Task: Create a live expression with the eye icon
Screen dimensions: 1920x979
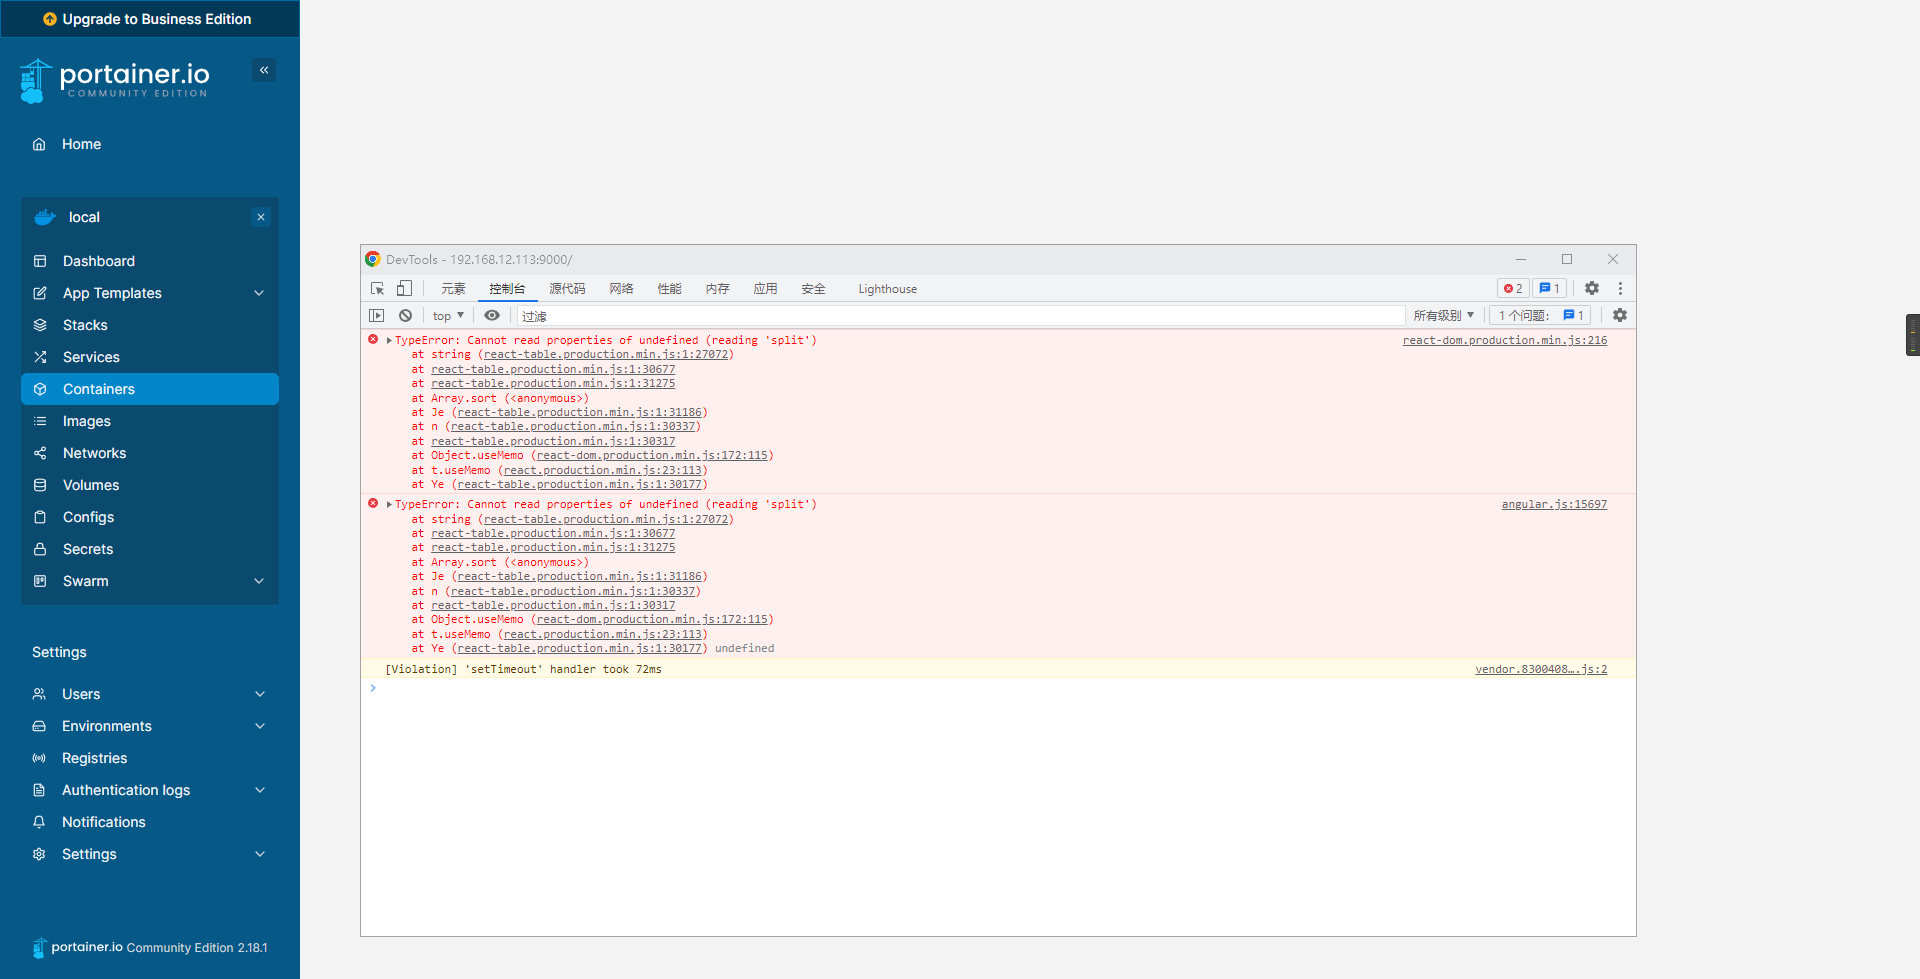Action: (492, 315)
